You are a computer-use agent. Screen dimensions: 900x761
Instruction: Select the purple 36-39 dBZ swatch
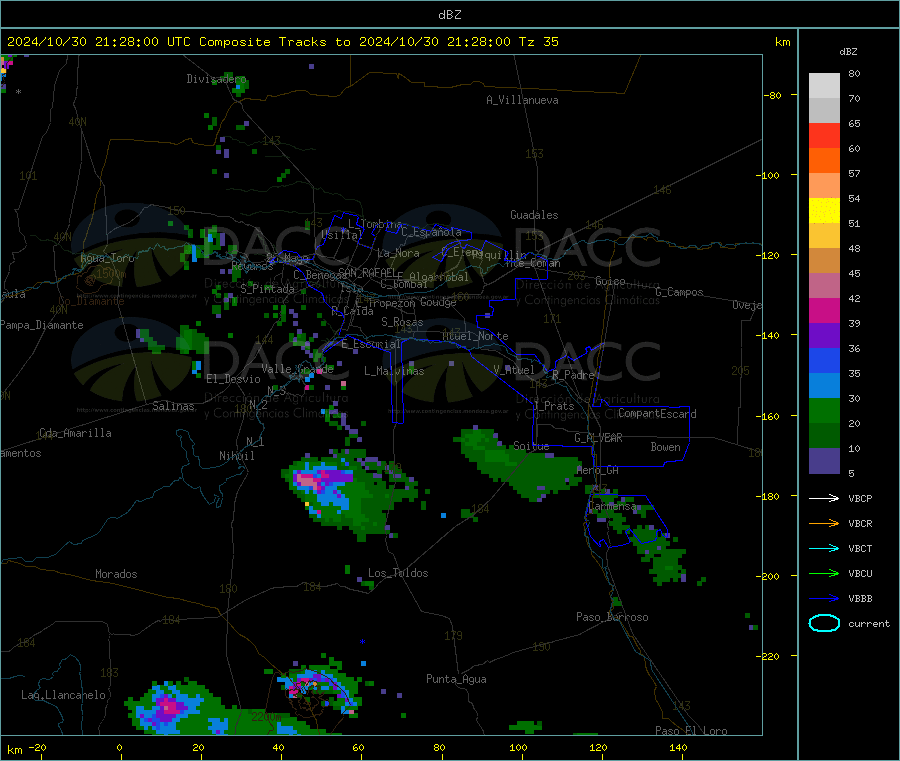coord(824,336)
